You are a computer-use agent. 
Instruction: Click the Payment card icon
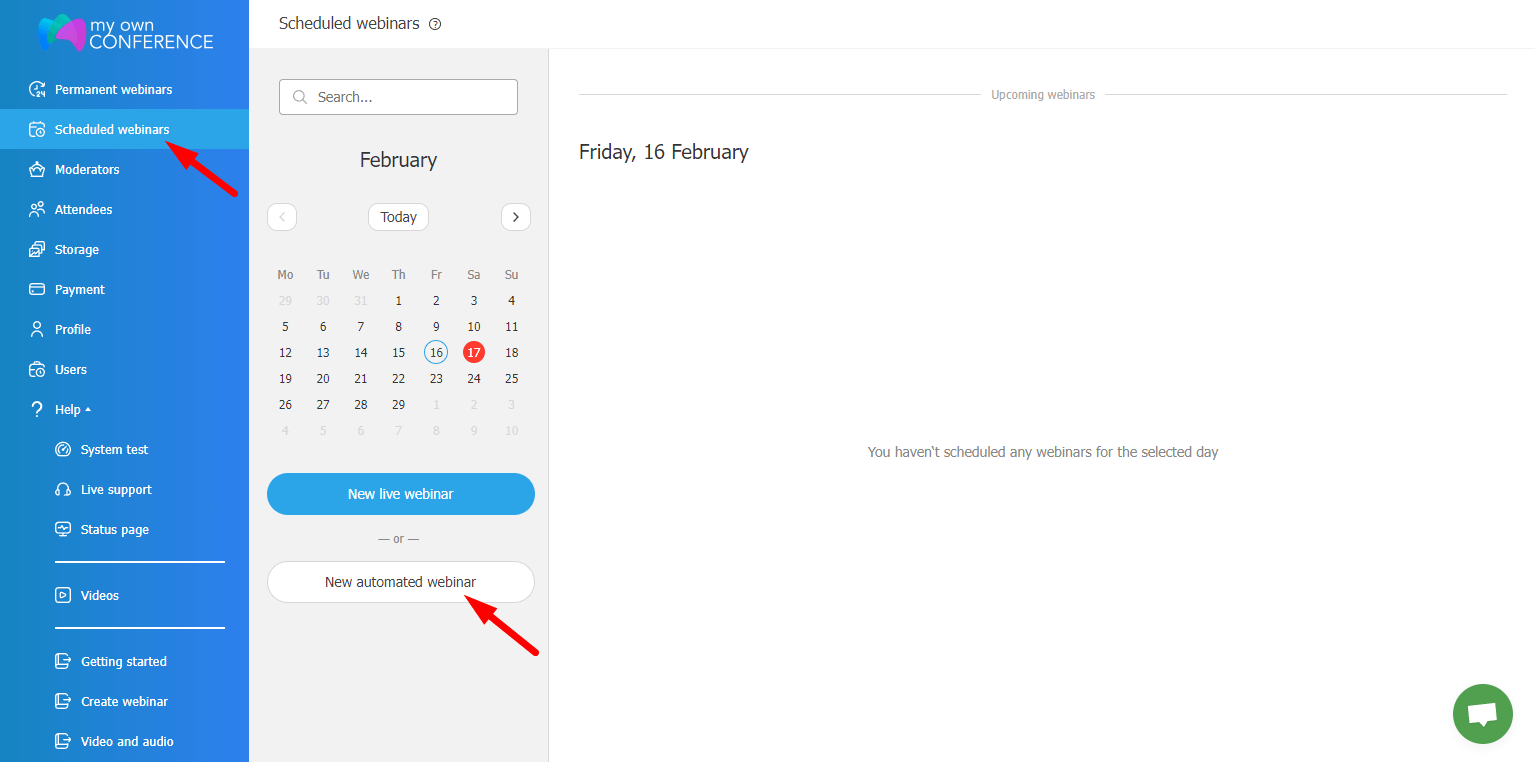pos(37,290)
